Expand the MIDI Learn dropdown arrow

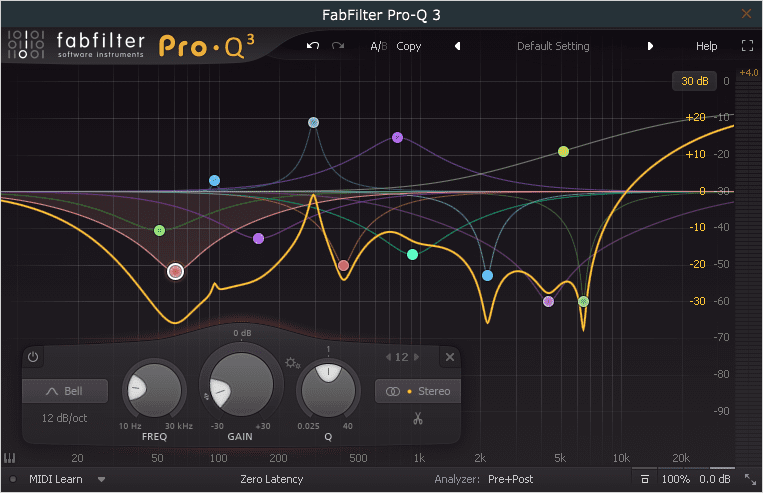[101, 480]
